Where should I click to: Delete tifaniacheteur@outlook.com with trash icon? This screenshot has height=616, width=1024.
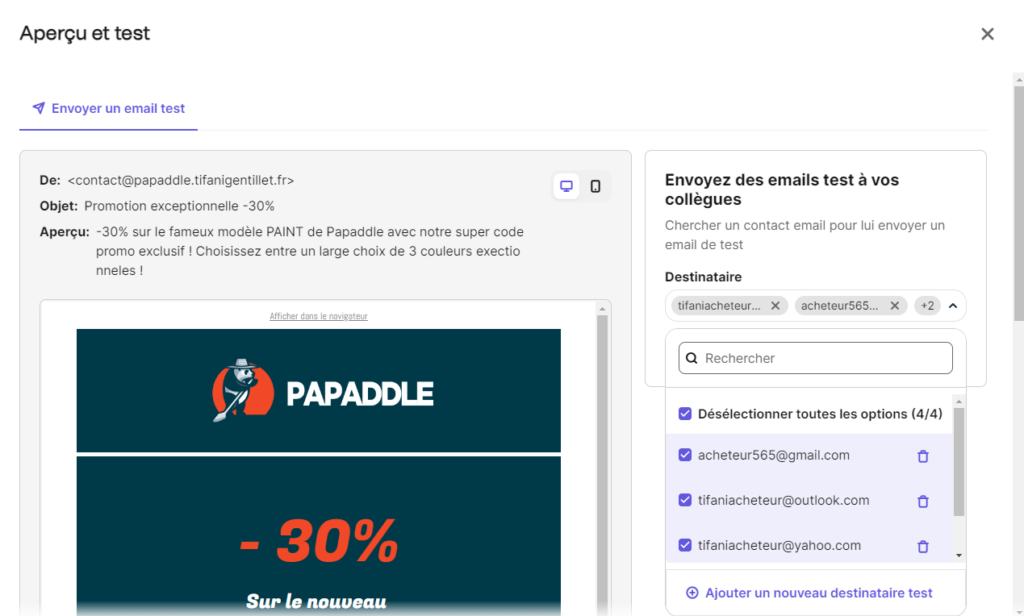tap(923, 501)
